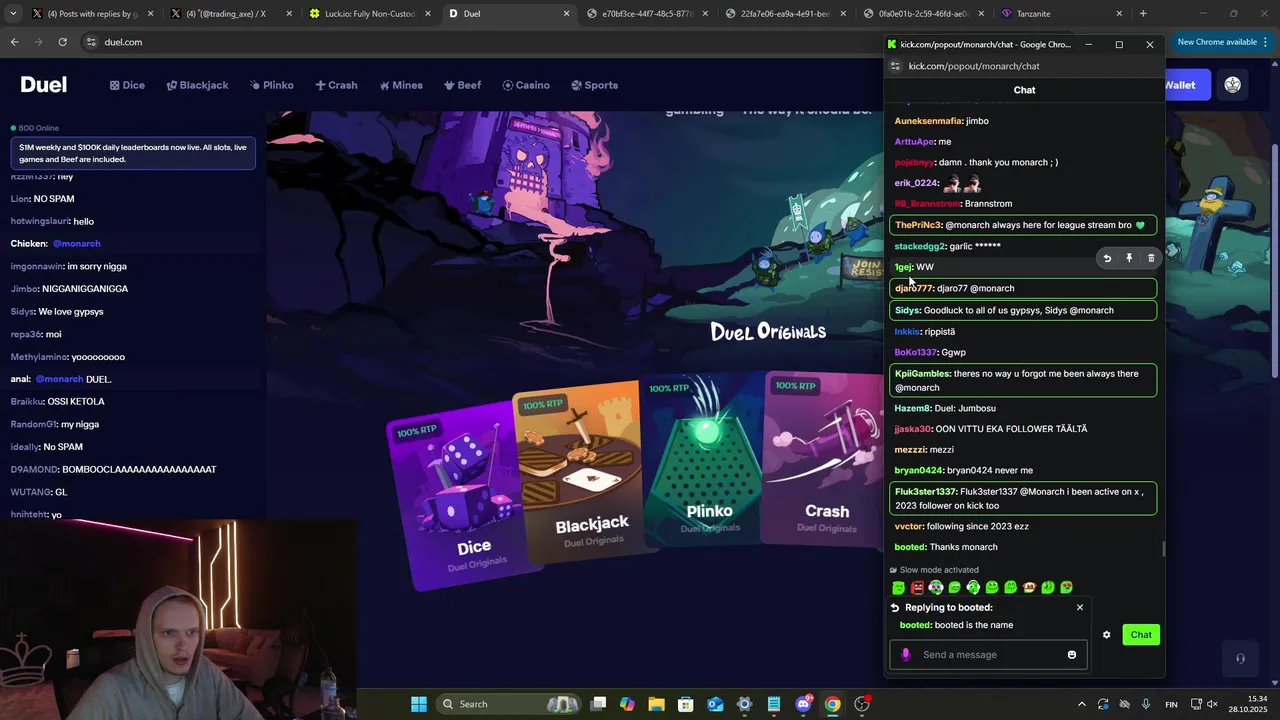Image resolution: width=1280 pixels, height=720 pixels.
Task: Click popout window site settings icon
Action: click(x=896, y=66)
